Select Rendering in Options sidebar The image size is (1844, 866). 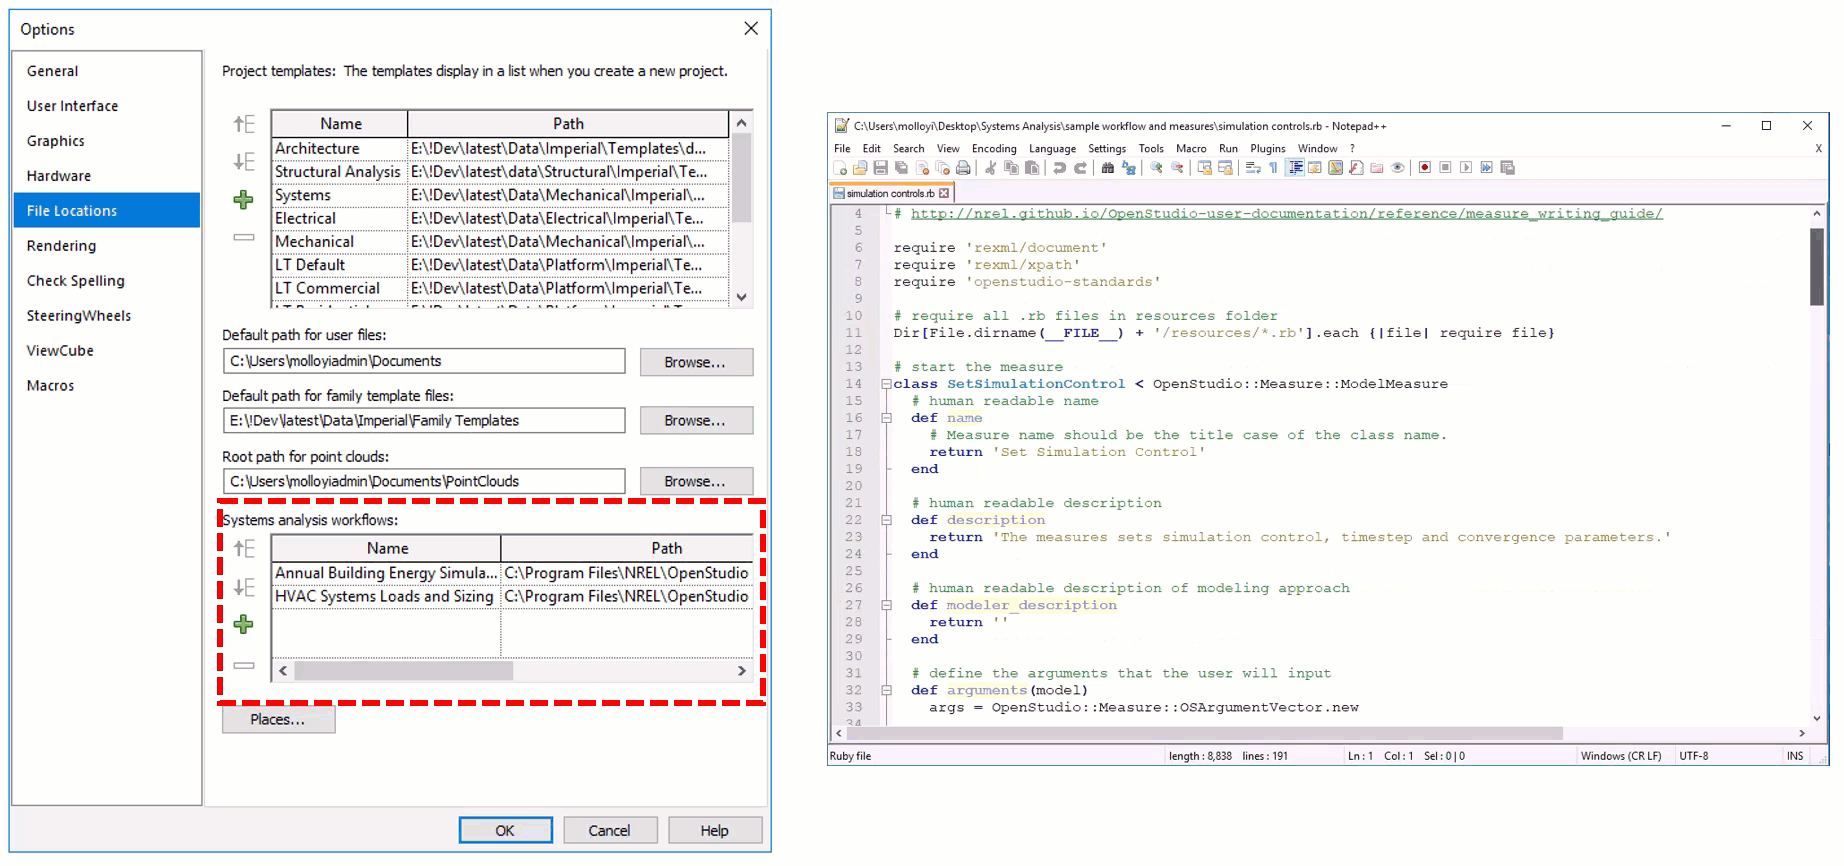click(x=107, y=246)
